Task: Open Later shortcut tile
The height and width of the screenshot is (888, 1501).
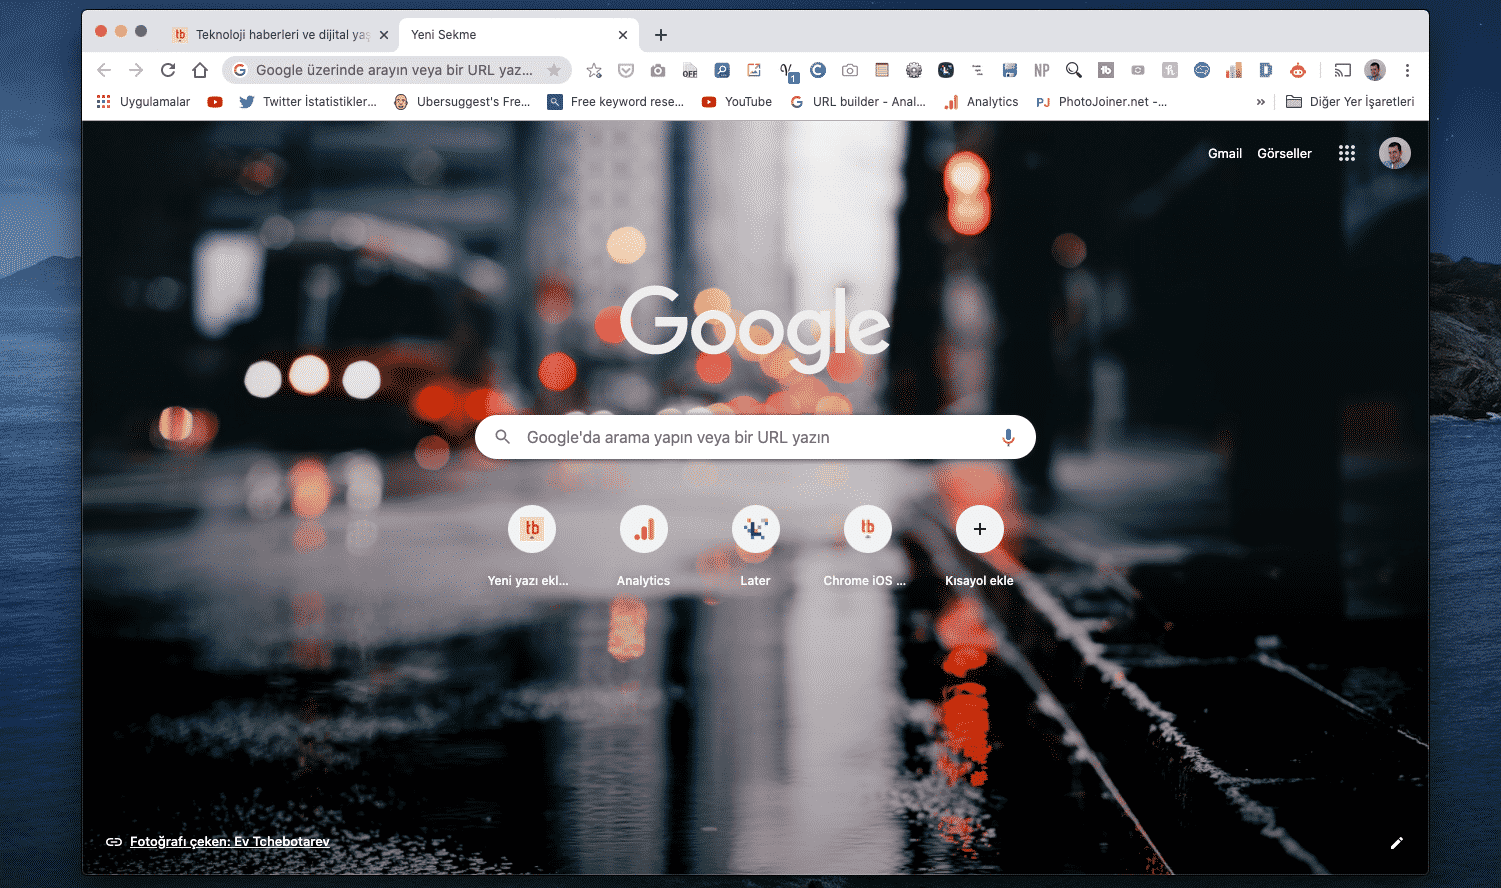Action: pyautogui.click(x=755, y=547)
